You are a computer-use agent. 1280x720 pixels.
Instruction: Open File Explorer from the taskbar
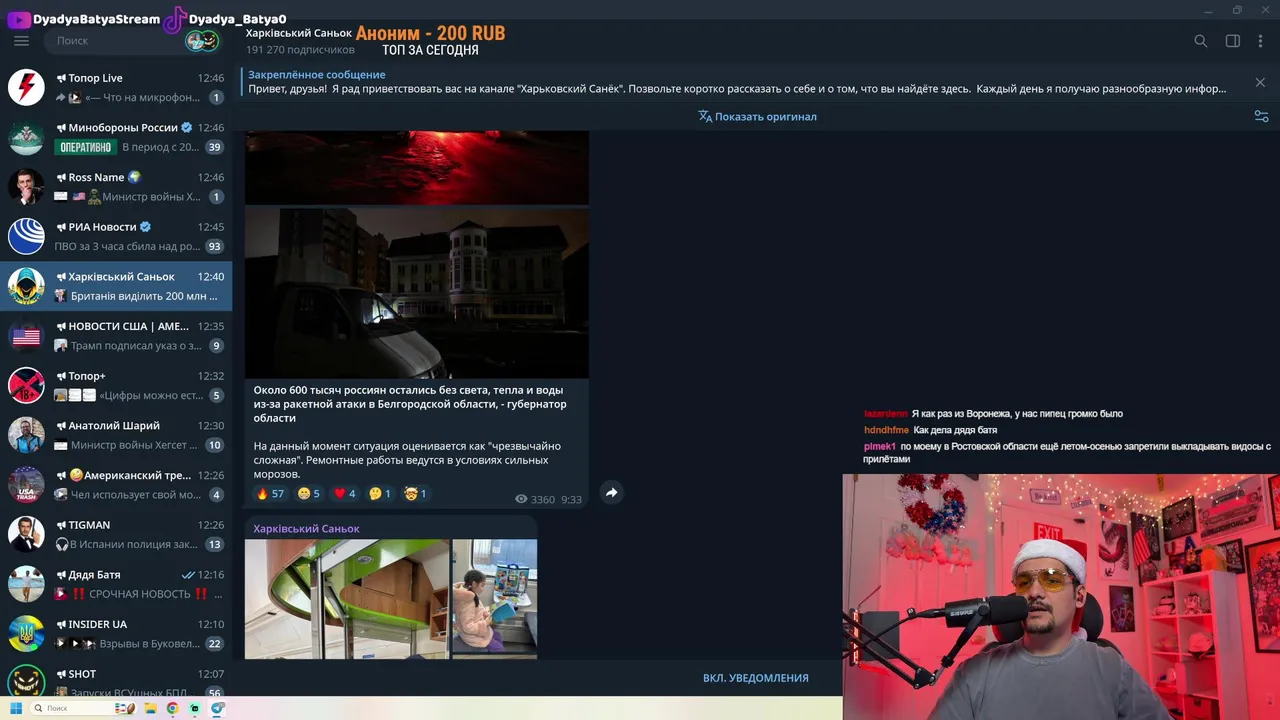[151, 708]
